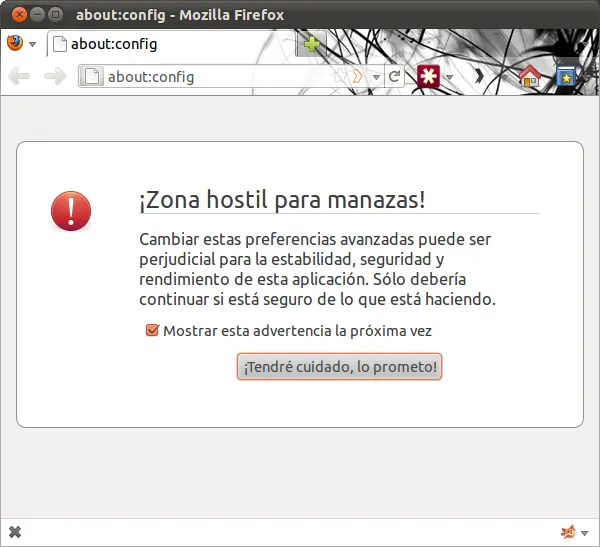This screenshot has width=600, height=547.
Task: Open the address bar history dropdown
Action: click(x=376, y=77)
